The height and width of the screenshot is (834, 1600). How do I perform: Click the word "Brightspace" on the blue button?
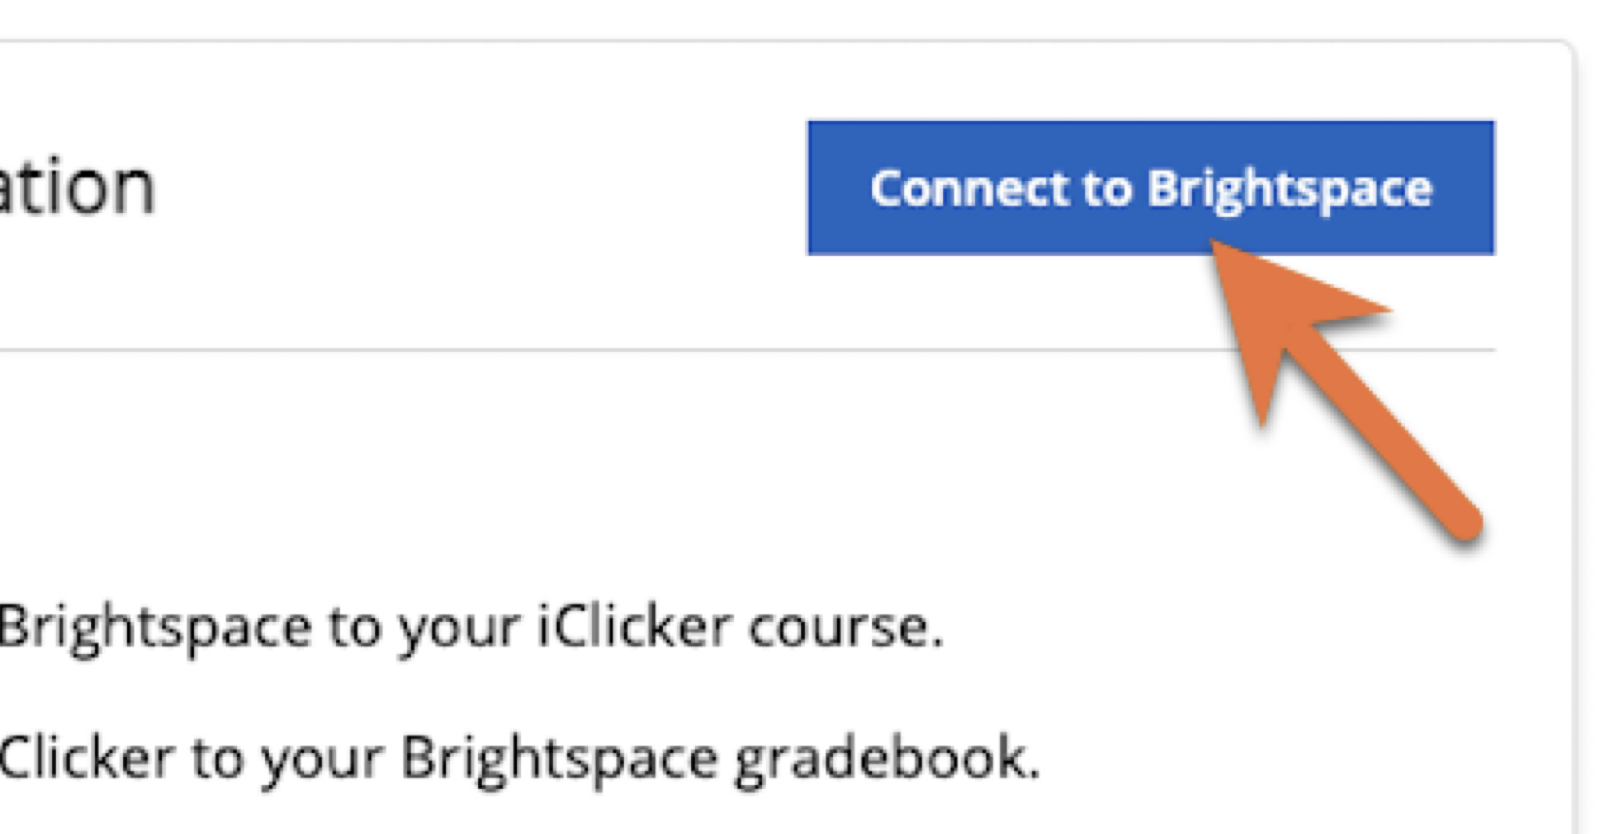pos(1289,188)
